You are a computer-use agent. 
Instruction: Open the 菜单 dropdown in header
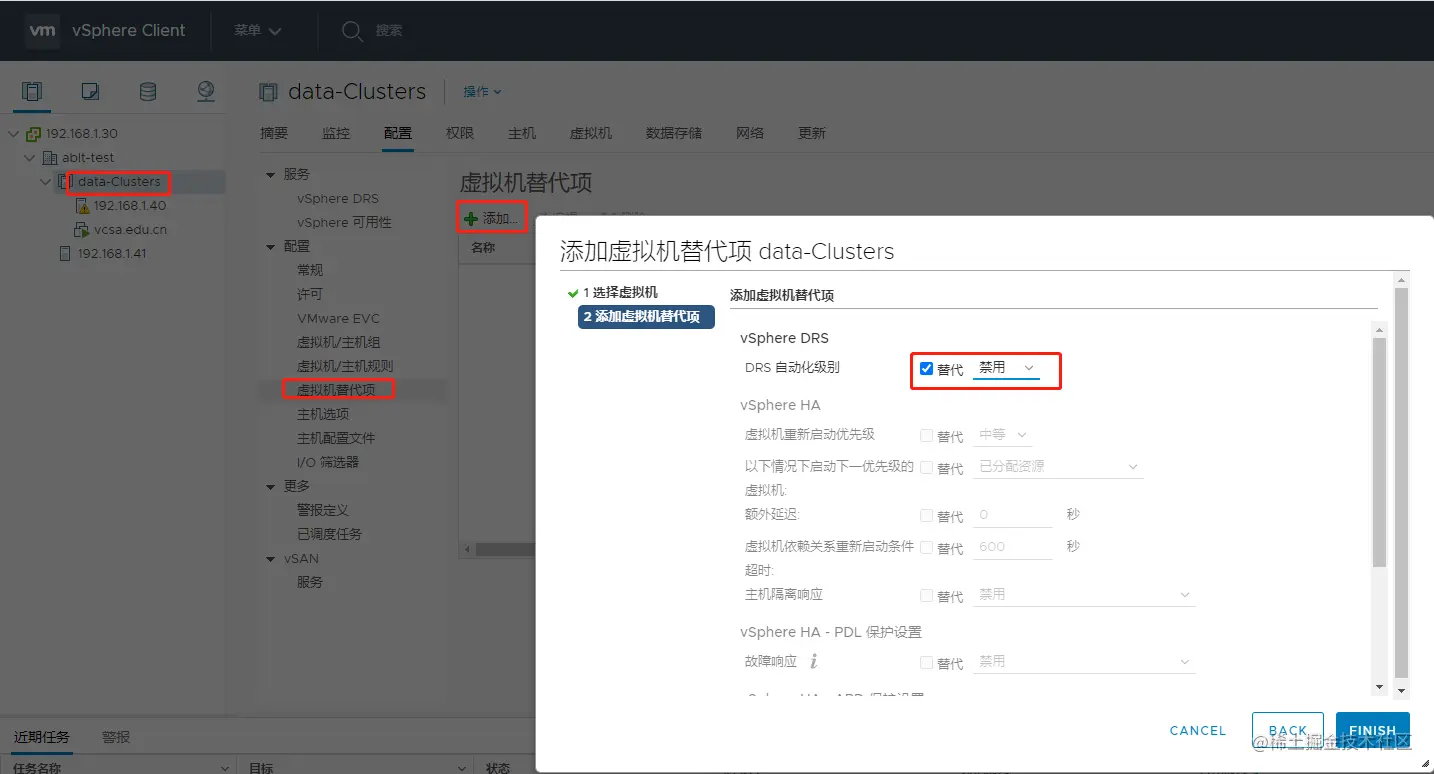(x=258, y=31)
